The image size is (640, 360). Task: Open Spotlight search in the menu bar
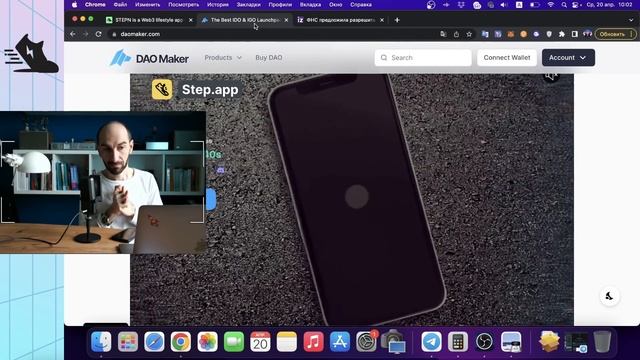pyautogui.click(x=564, y=5)
